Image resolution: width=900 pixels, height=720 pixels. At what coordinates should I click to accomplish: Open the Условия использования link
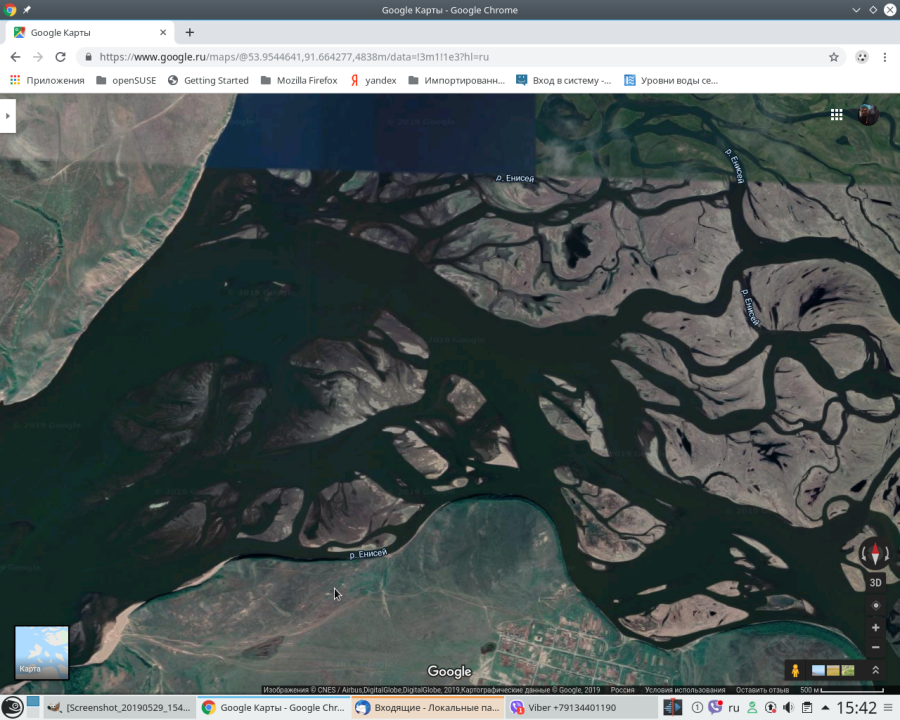coord(685,690)
